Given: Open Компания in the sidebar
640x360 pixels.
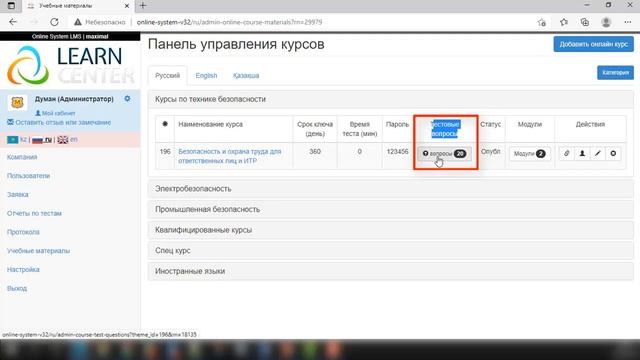Looking at the screenshot, I should (22, 157).
